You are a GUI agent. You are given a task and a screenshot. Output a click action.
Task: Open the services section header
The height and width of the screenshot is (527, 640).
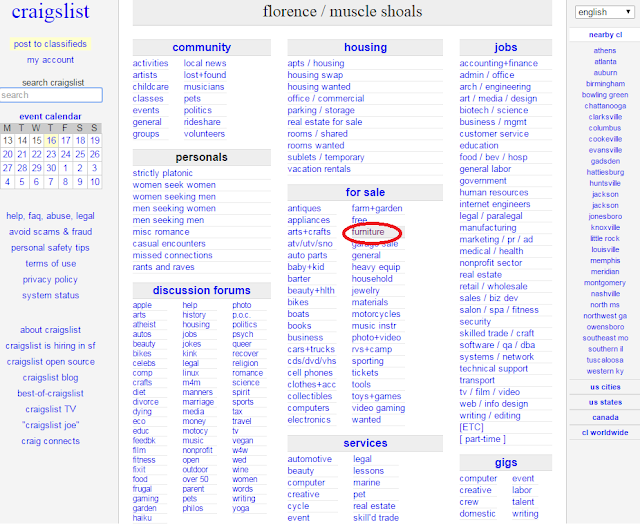click(x=365, y=443)
